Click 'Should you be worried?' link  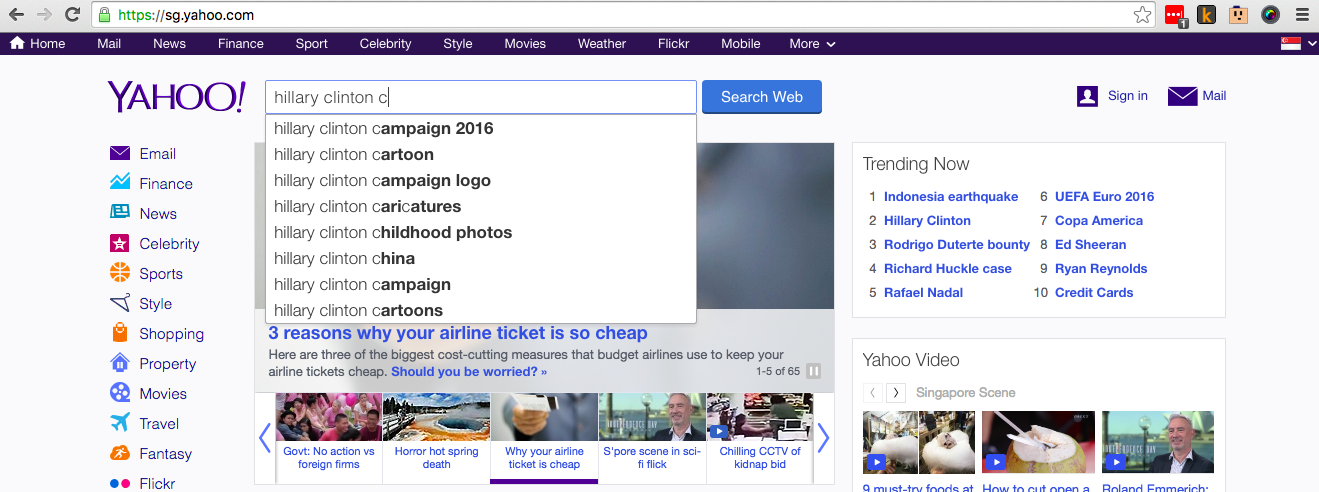[x=469, y=372]
